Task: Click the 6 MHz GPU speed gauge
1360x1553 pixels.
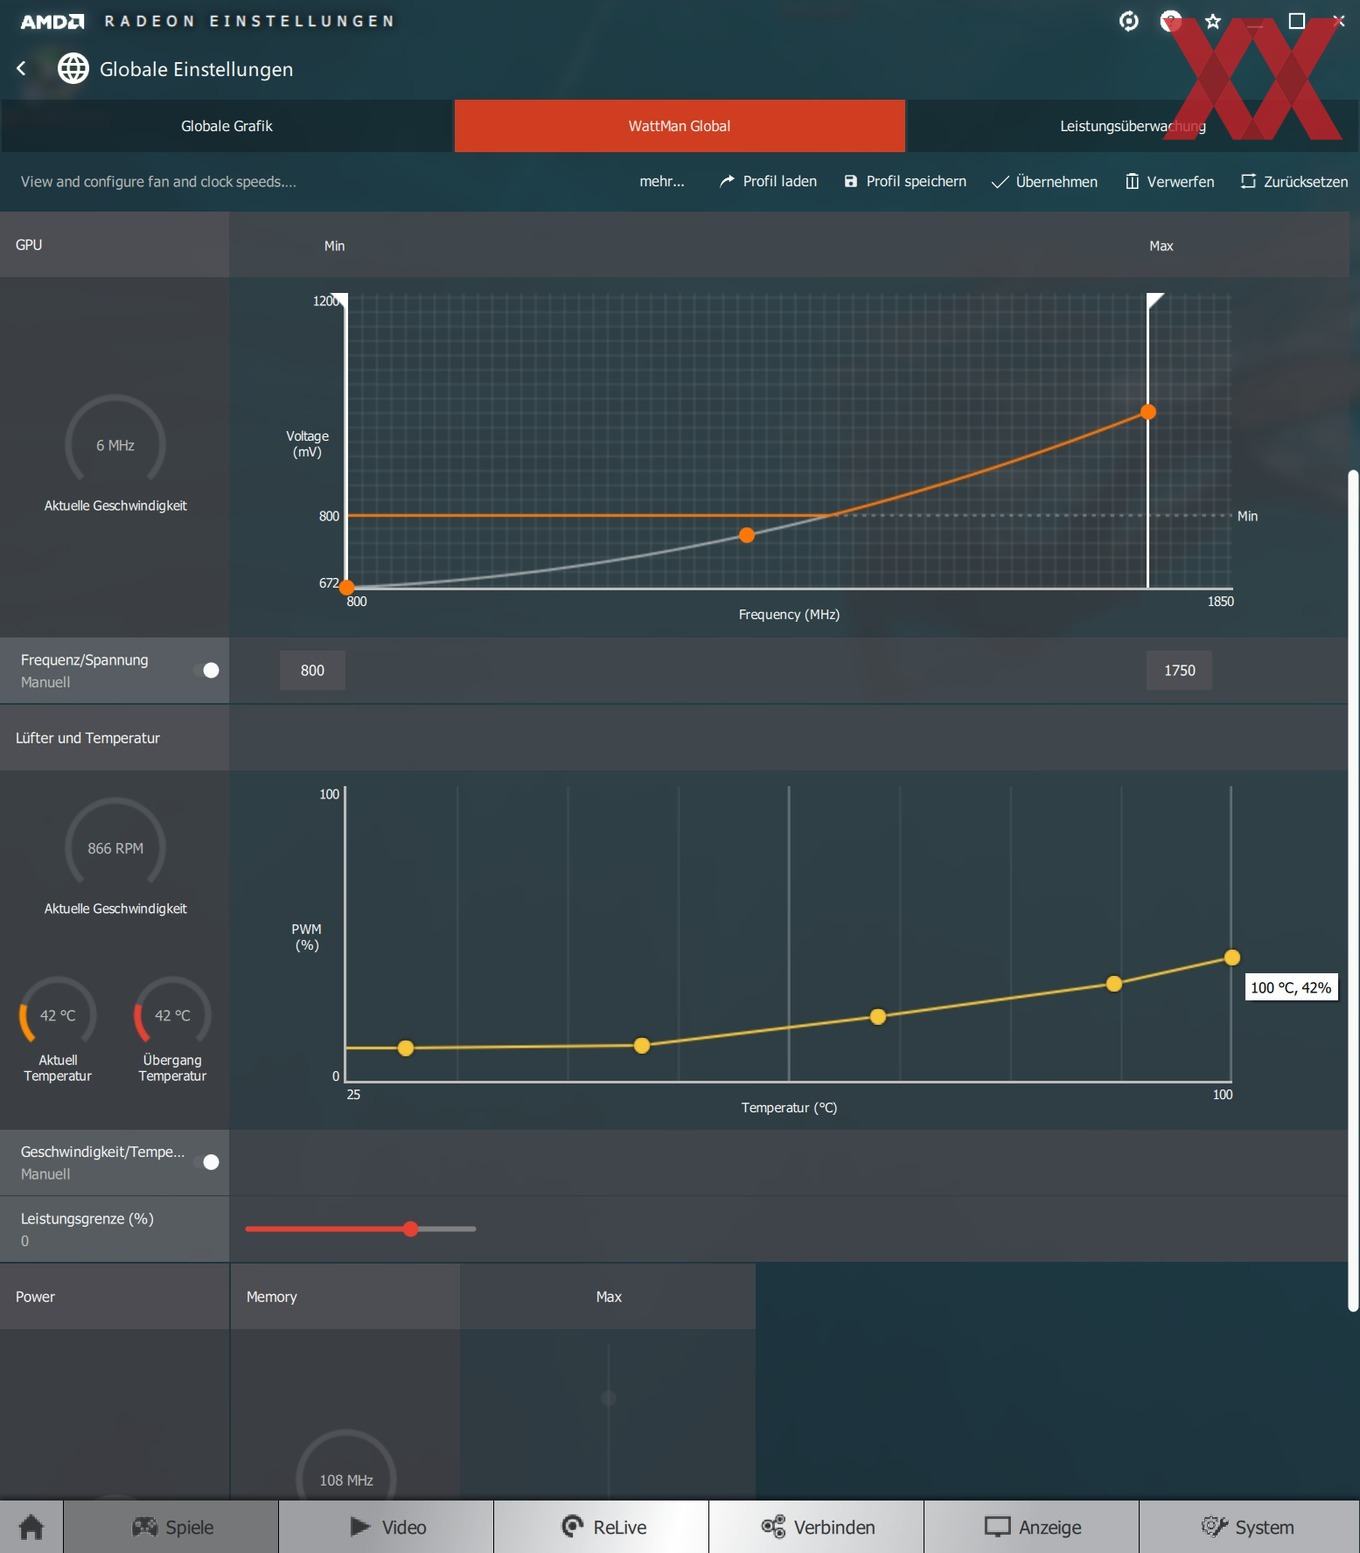Action: point(115,440)
